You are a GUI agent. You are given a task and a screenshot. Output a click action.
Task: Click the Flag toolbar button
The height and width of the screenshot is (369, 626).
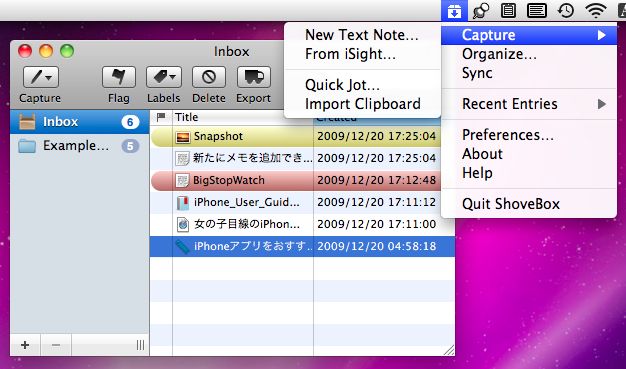[x=119, y=77]
